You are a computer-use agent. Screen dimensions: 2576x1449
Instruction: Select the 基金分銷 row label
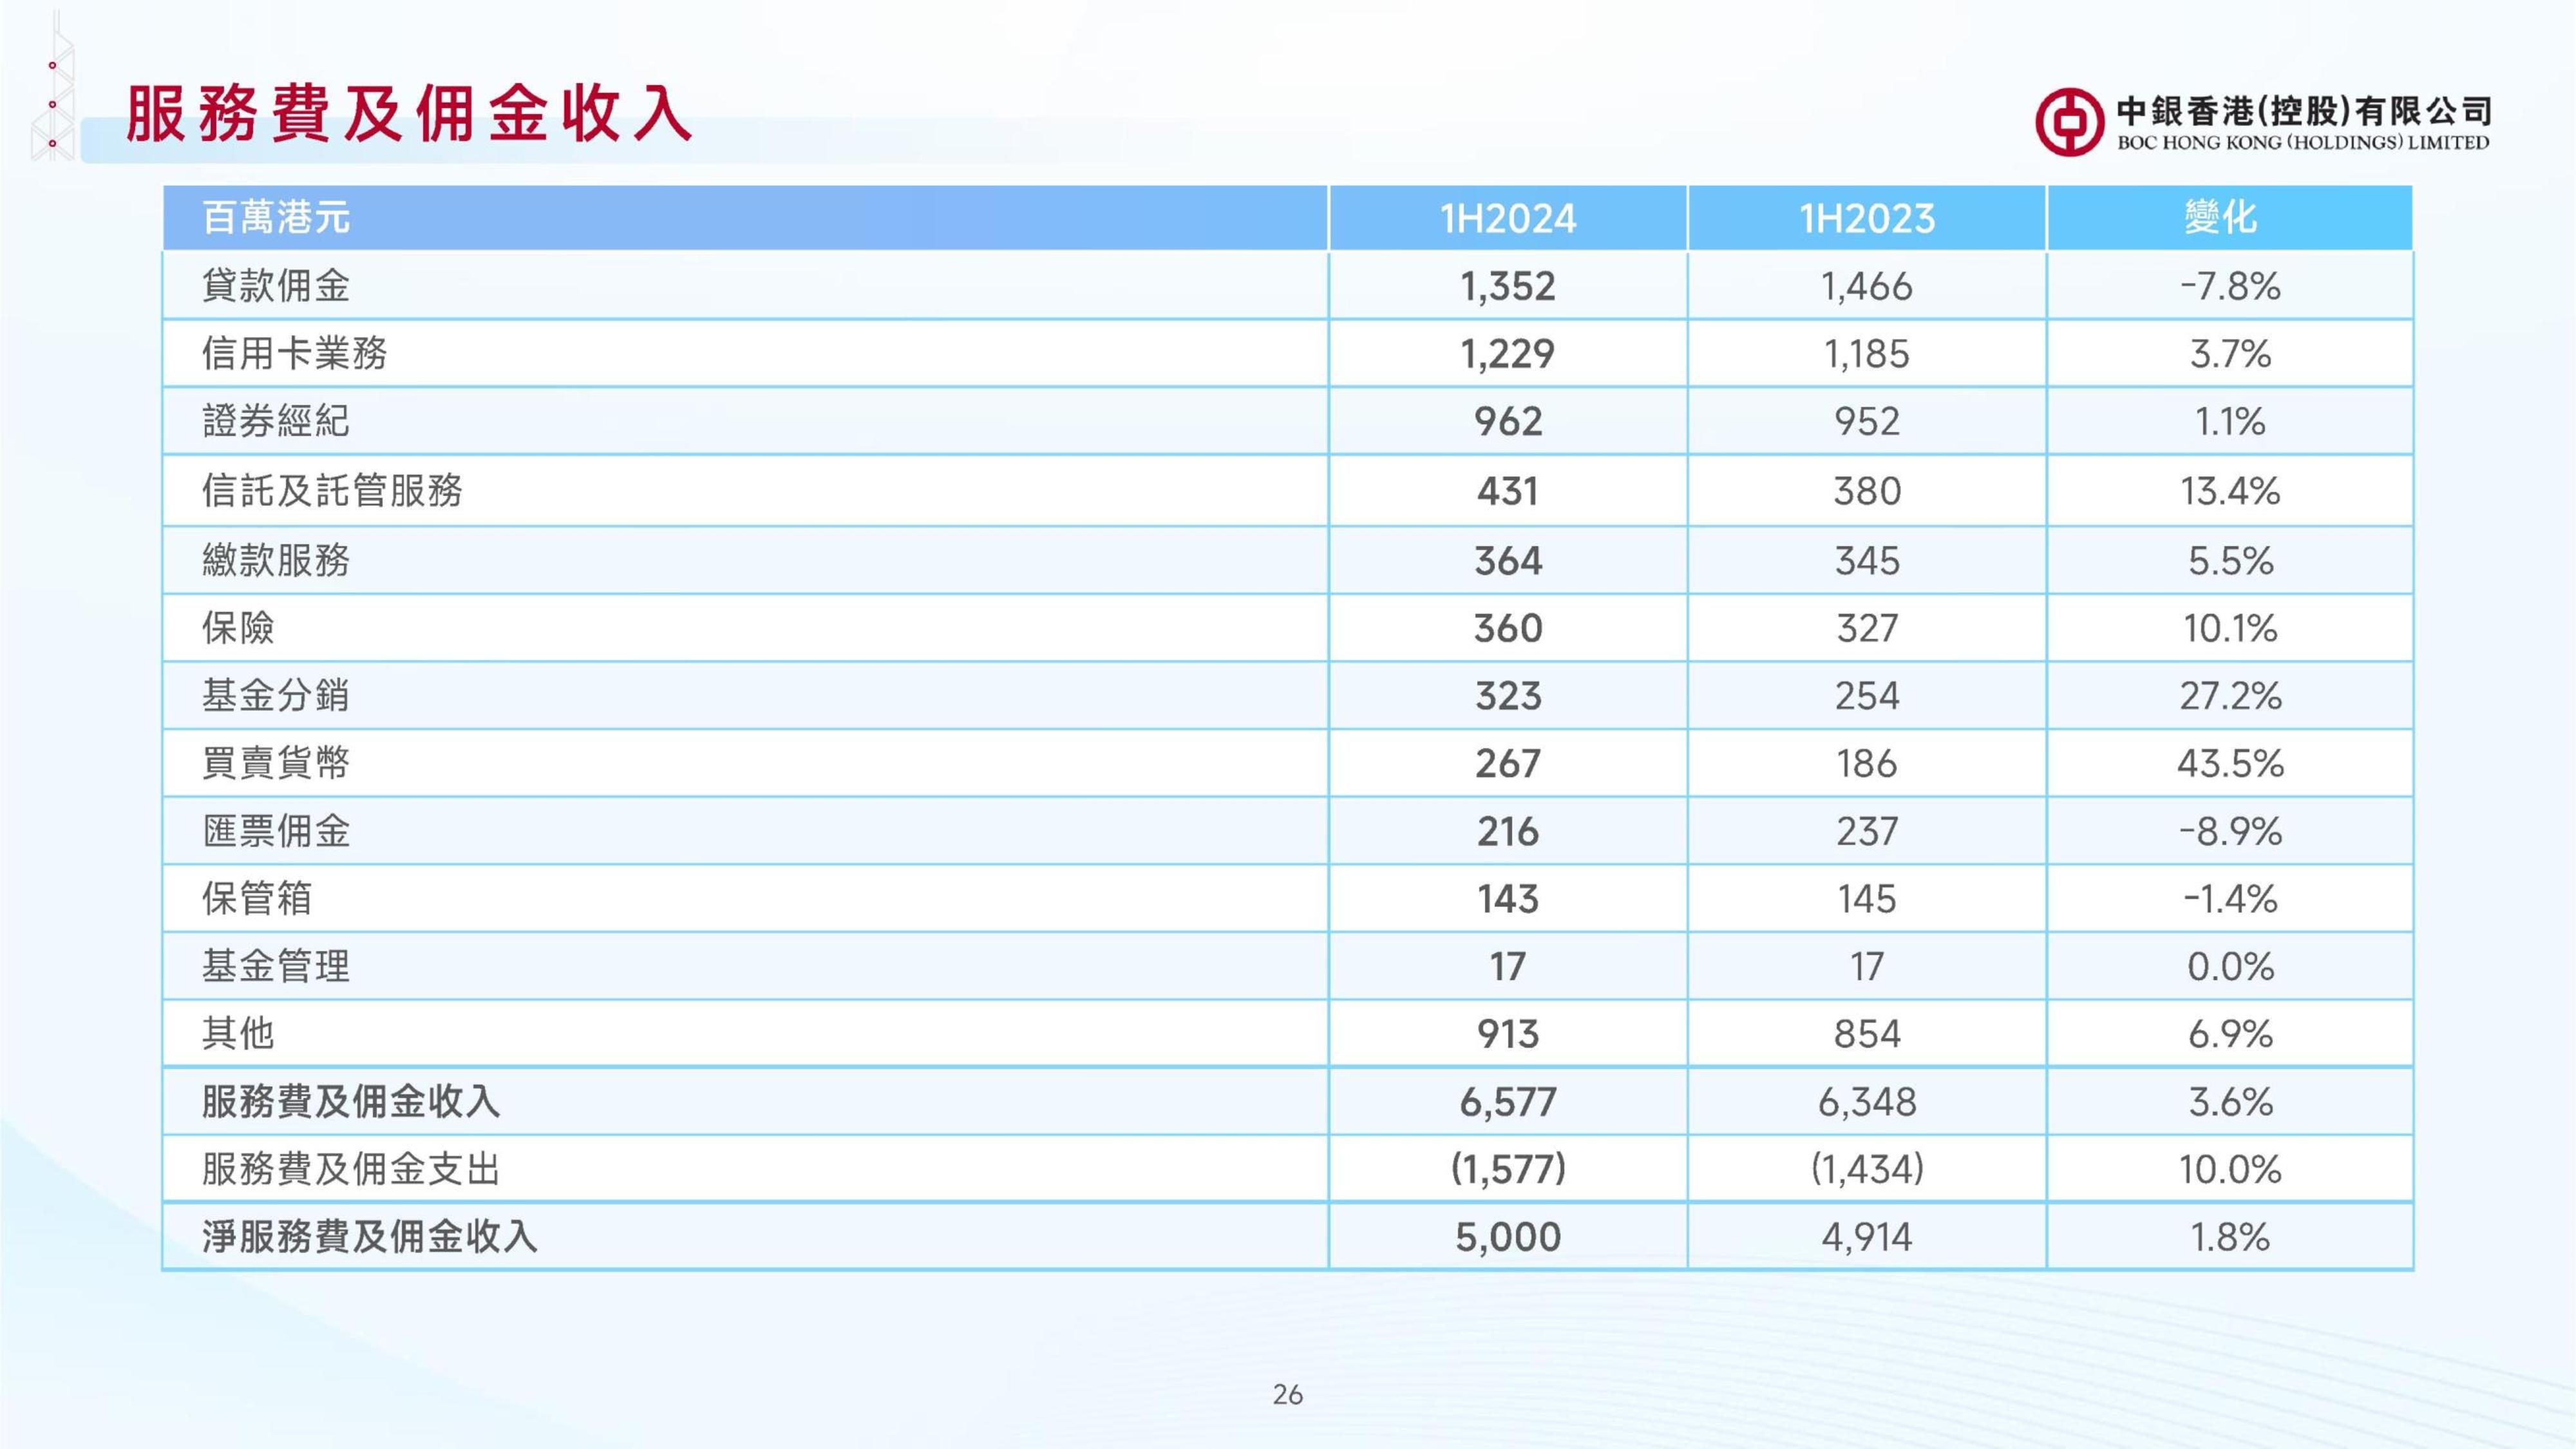(276, 695)
